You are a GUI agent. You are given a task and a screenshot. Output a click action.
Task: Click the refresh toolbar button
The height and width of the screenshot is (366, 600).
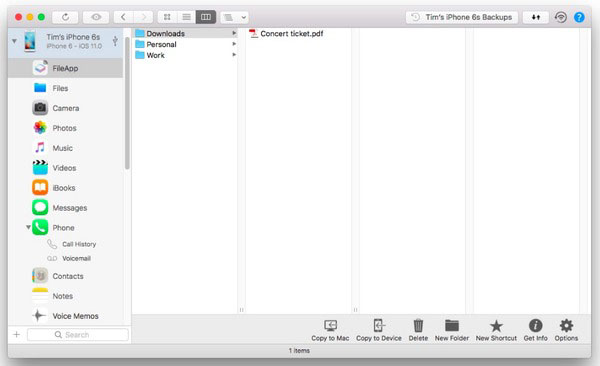[65, 17]
